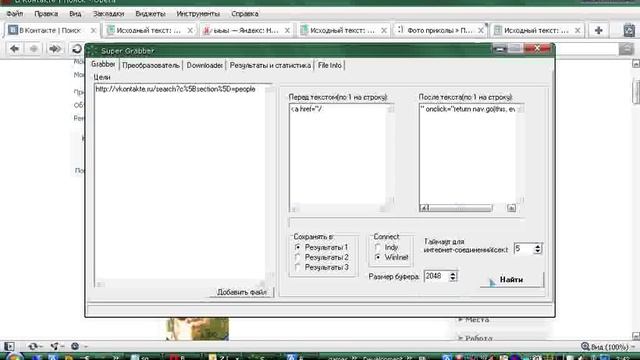This screenshot has width=640, height=360.
Task: Close the Яндекс tab
Action: pos(287,31)
